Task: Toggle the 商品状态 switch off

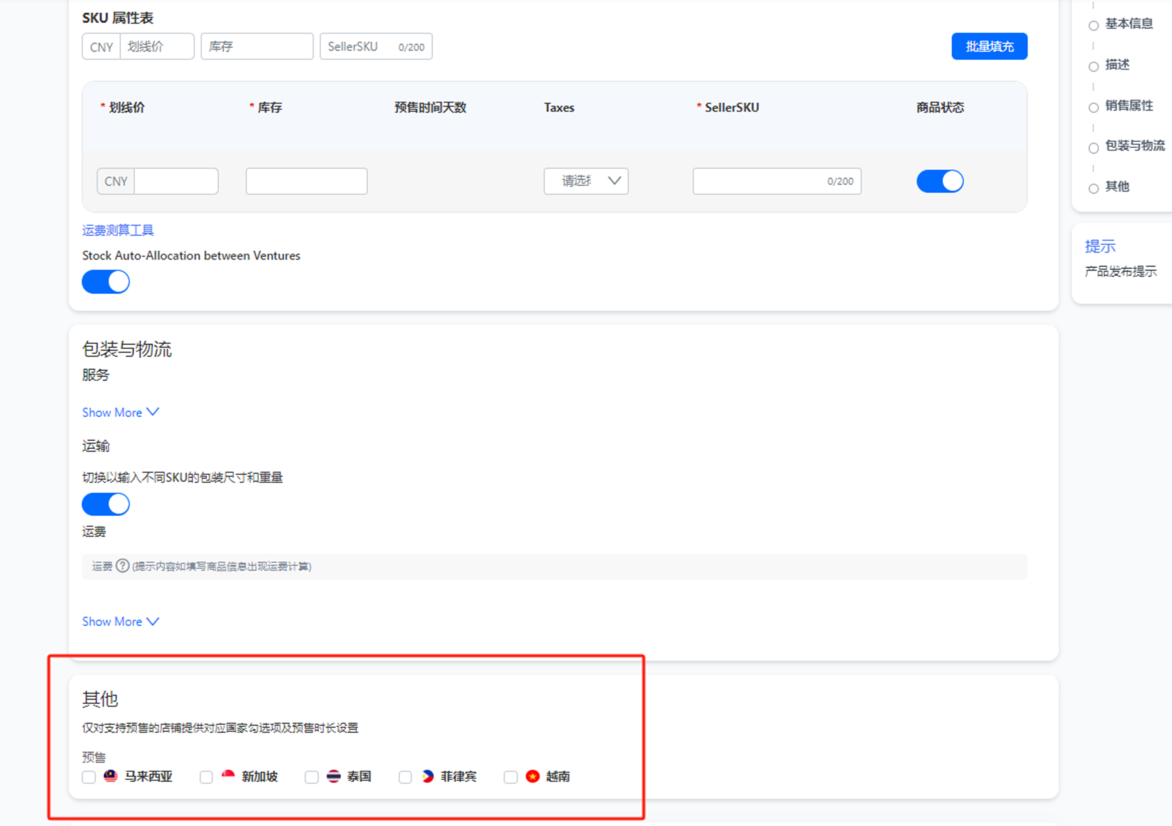Action: click(939, 181)
